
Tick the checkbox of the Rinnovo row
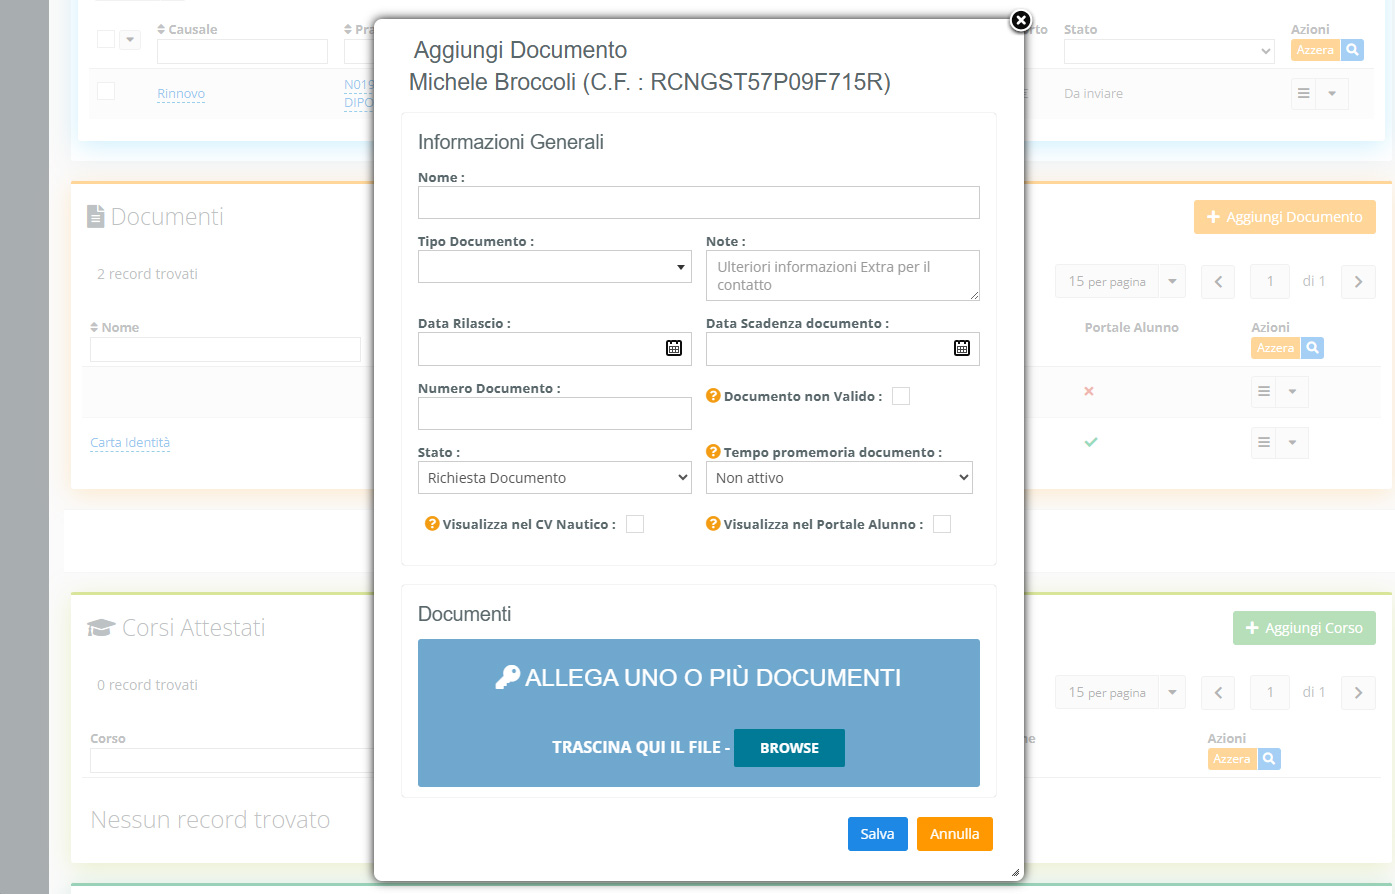(106, 92)
